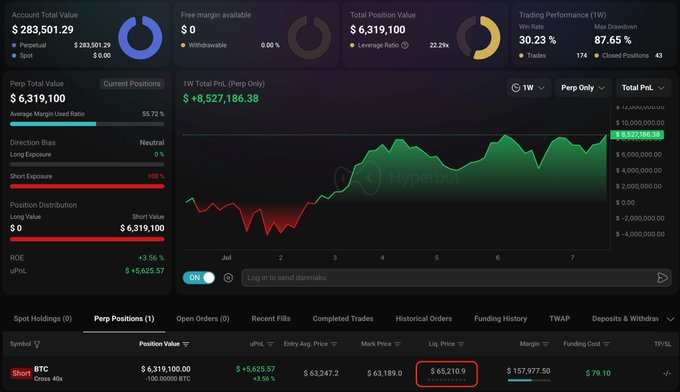
Task: Click the Leverage Ratio help question icon
Action: (405, 45)
